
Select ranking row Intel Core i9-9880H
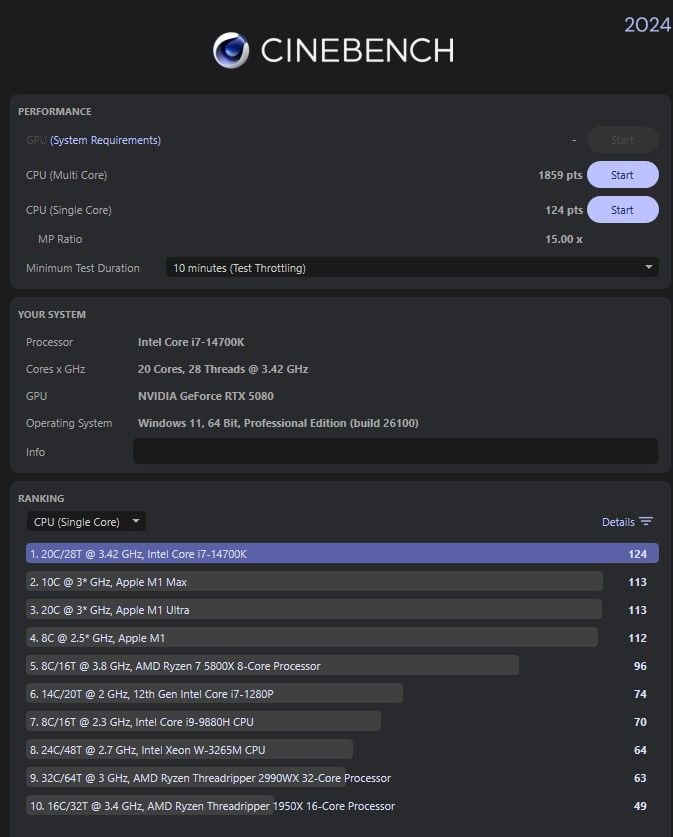(342, 722)
